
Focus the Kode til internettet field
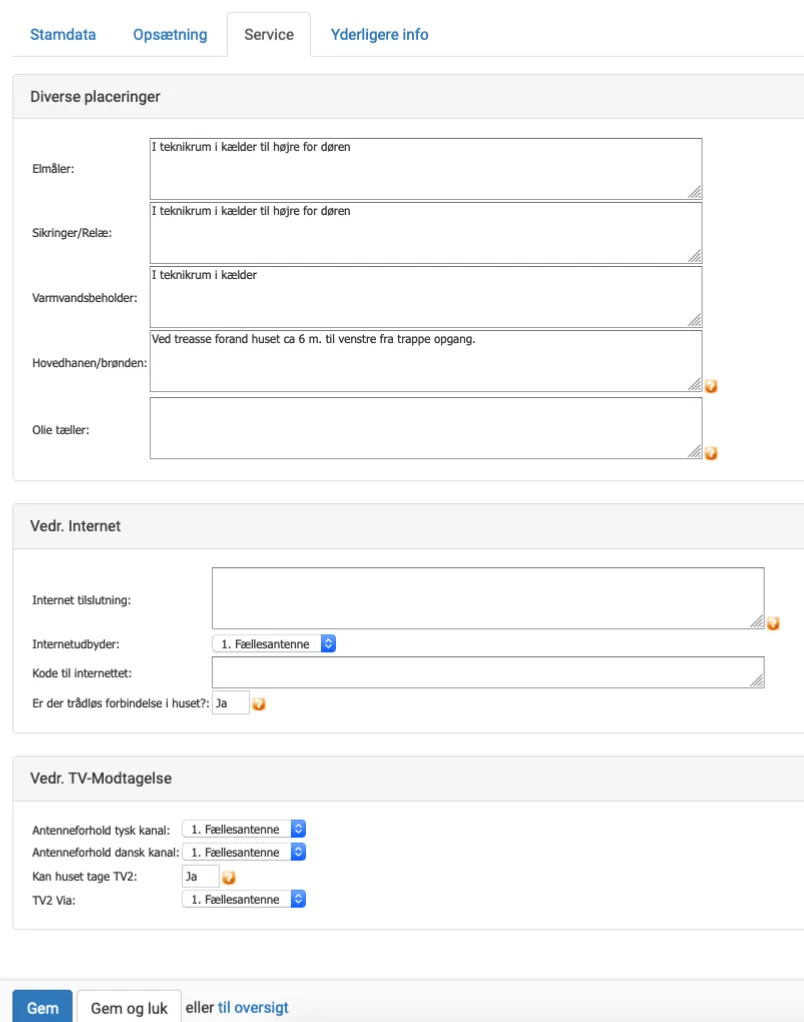pyautogui.click(x=487, y=672)
